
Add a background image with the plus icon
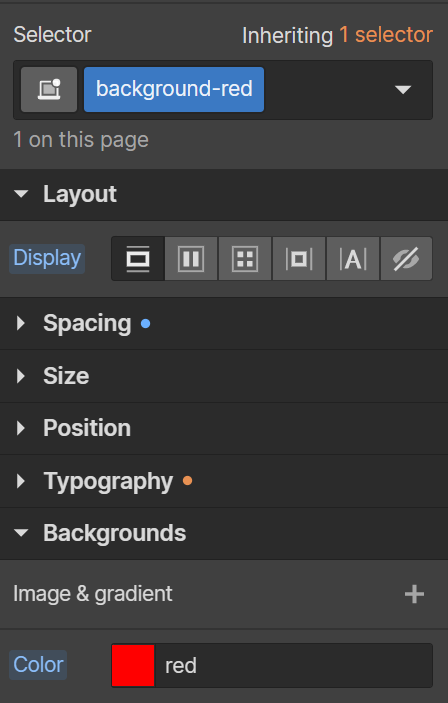[414, 594]
